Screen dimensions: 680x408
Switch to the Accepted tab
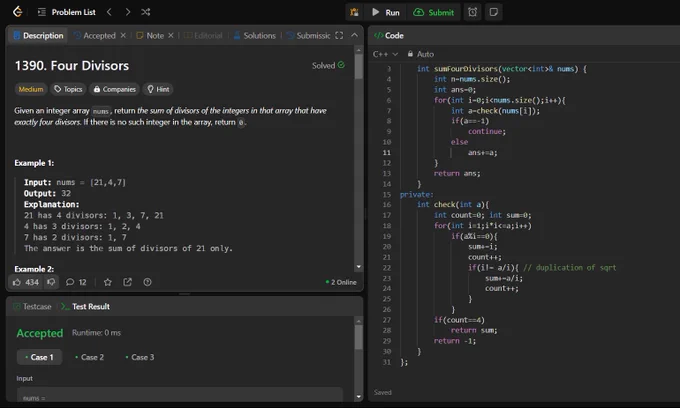click(95, 36)
